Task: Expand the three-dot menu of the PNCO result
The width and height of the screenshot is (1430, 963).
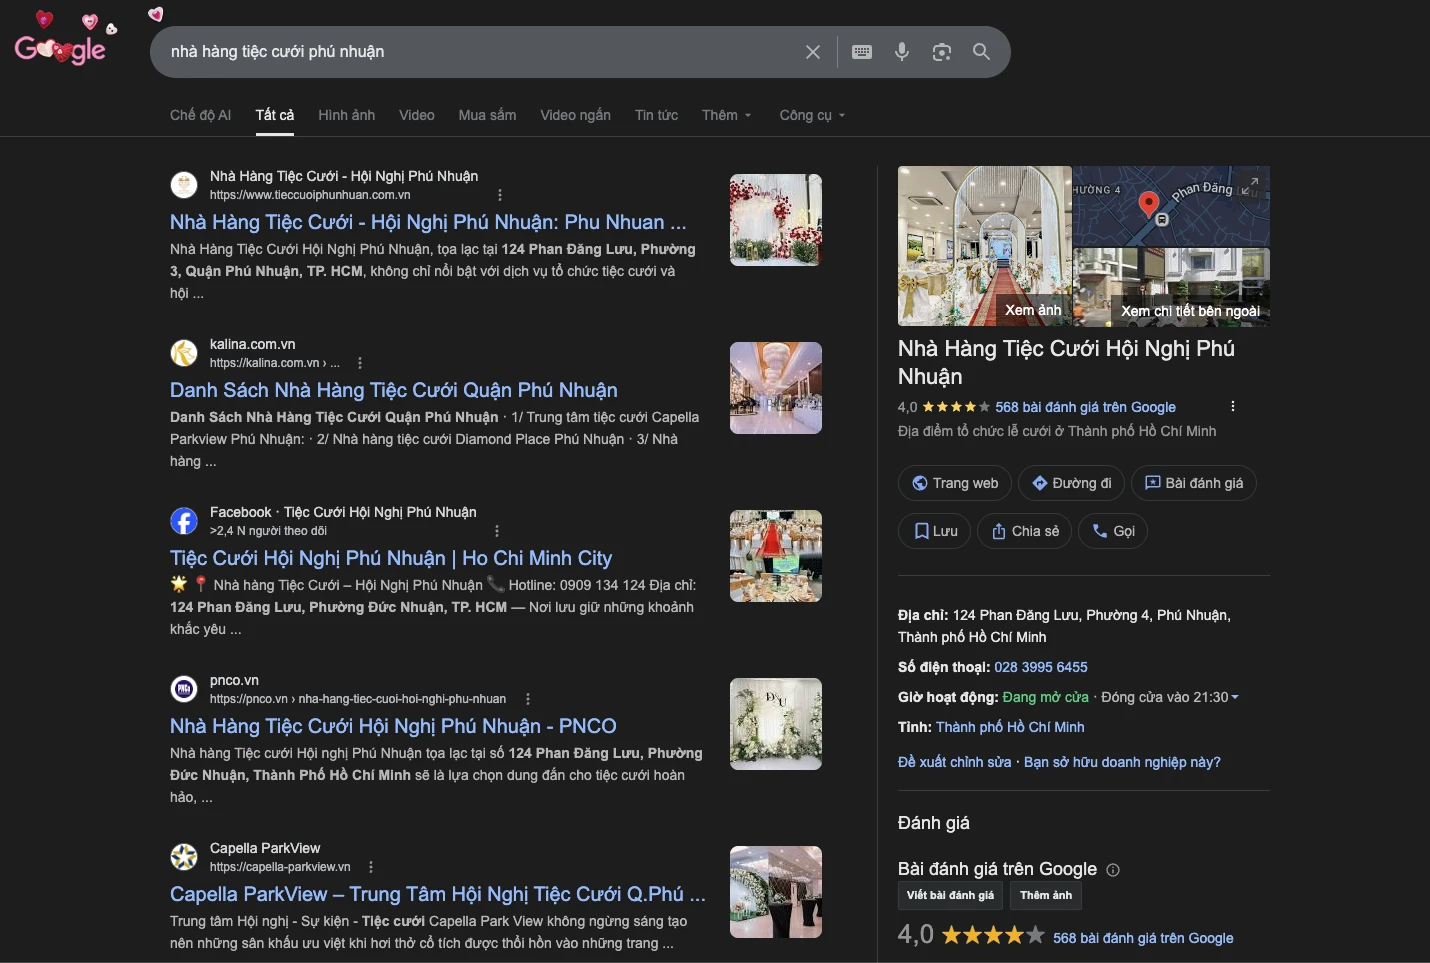Action: (528, 699)
